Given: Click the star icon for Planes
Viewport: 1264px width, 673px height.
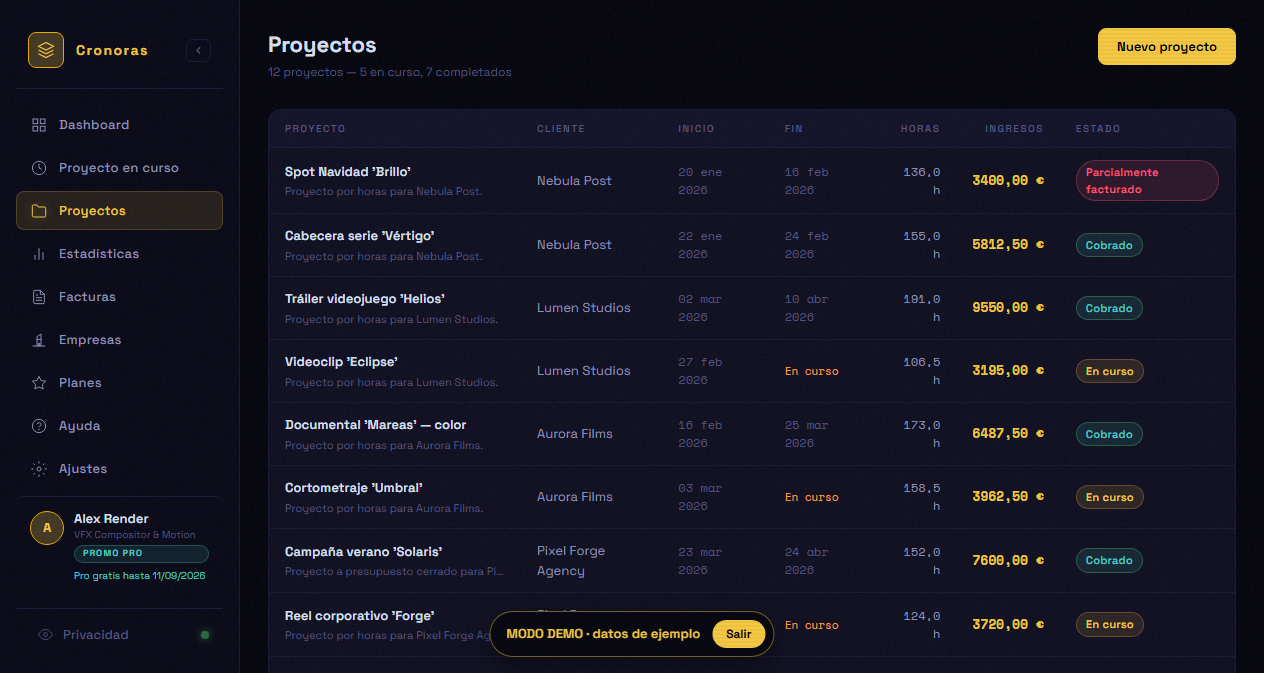Looking at the screenshot, I should pyautogui.click(x=39, y=383).
